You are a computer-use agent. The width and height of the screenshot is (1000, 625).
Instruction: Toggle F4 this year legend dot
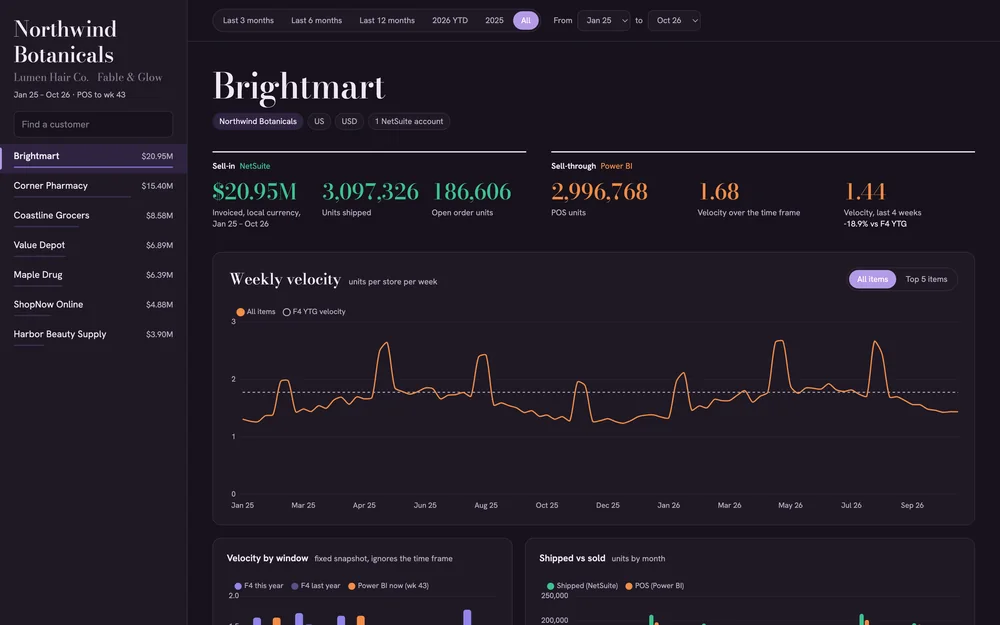(238, 586)
